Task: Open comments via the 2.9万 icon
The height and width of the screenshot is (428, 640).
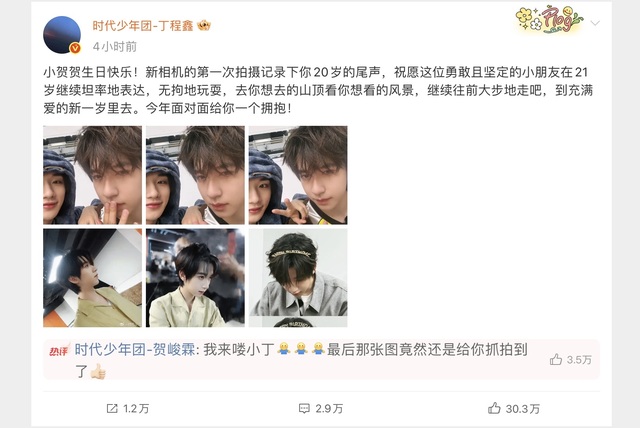Action: click(x=304, y=408)
